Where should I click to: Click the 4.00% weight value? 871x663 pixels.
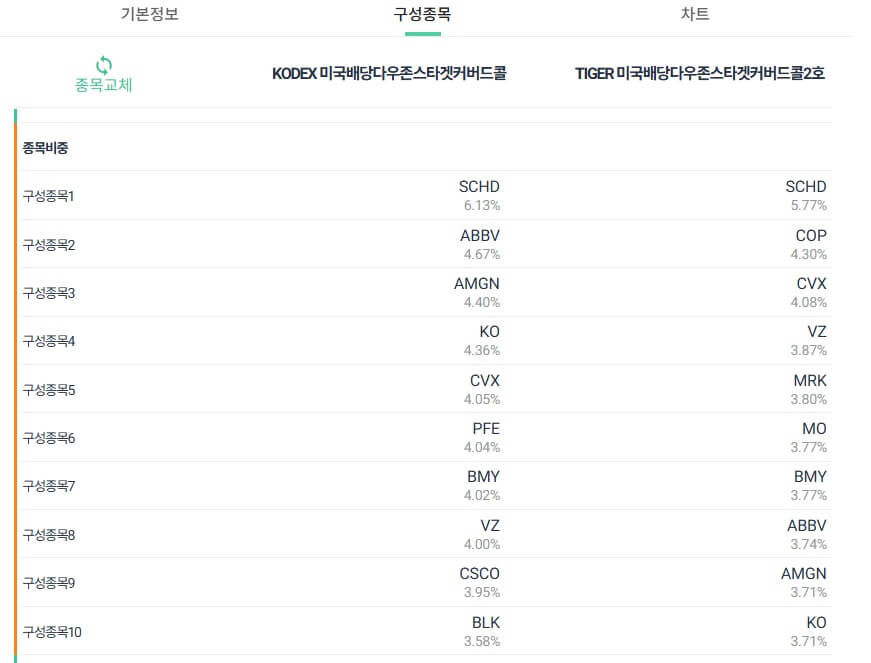coord(482,544)
